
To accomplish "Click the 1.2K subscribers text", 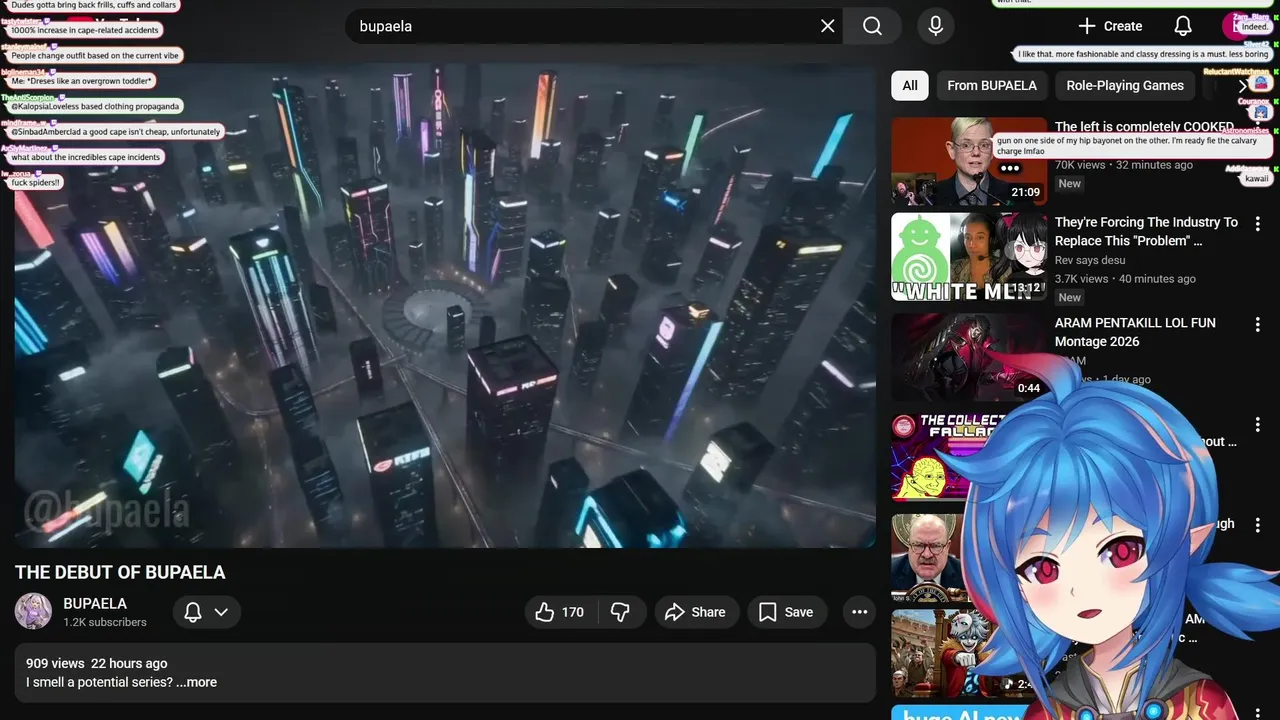I will (105, 622).
